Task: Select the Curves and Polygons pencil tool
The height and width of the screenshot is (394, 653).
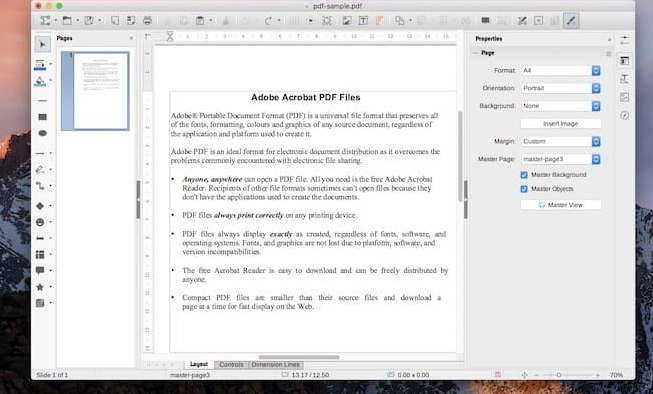Action: pos(40,170)
